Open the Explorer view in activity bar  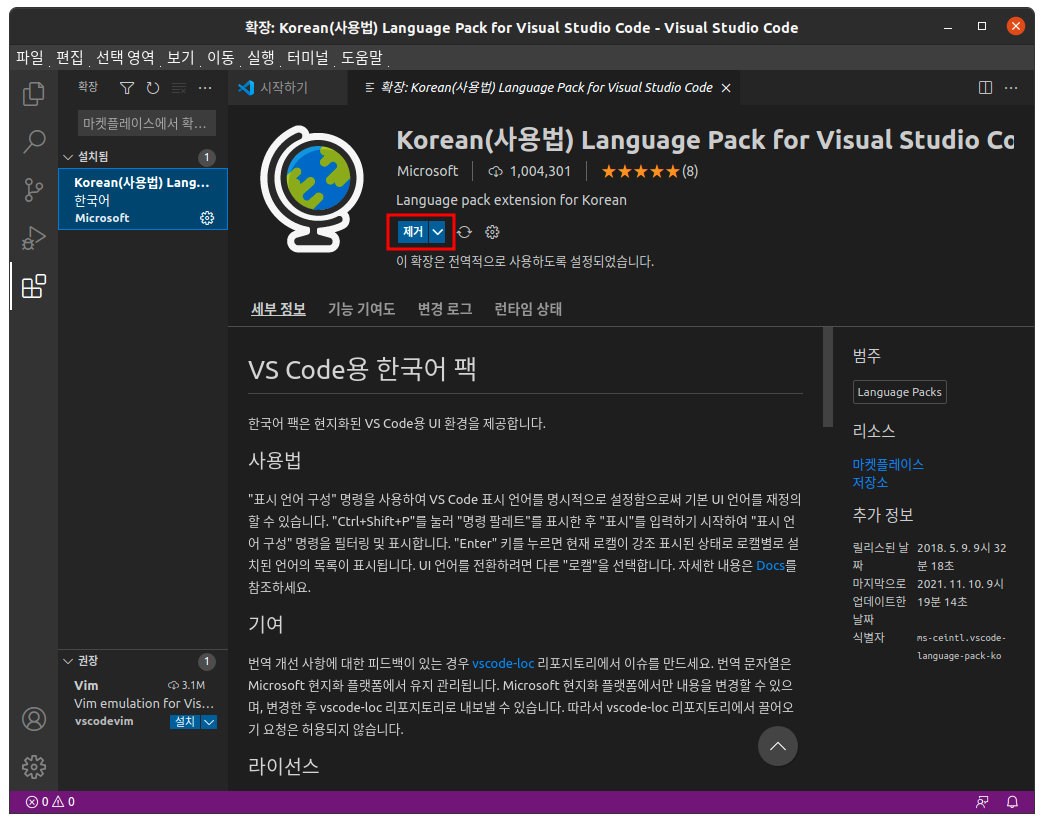pyautogui.click(x=33, y=94)
